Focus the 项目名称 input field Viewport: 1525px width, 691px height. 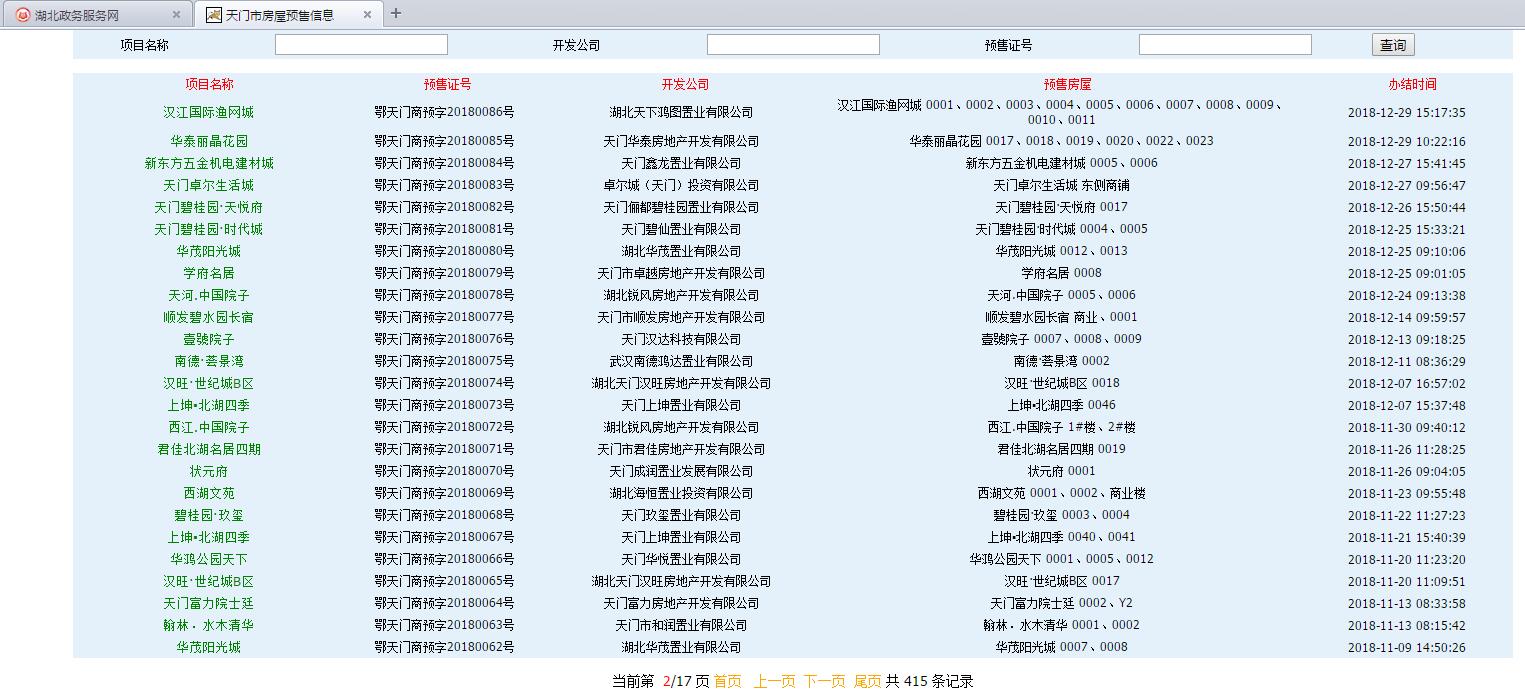coord(361,45)
